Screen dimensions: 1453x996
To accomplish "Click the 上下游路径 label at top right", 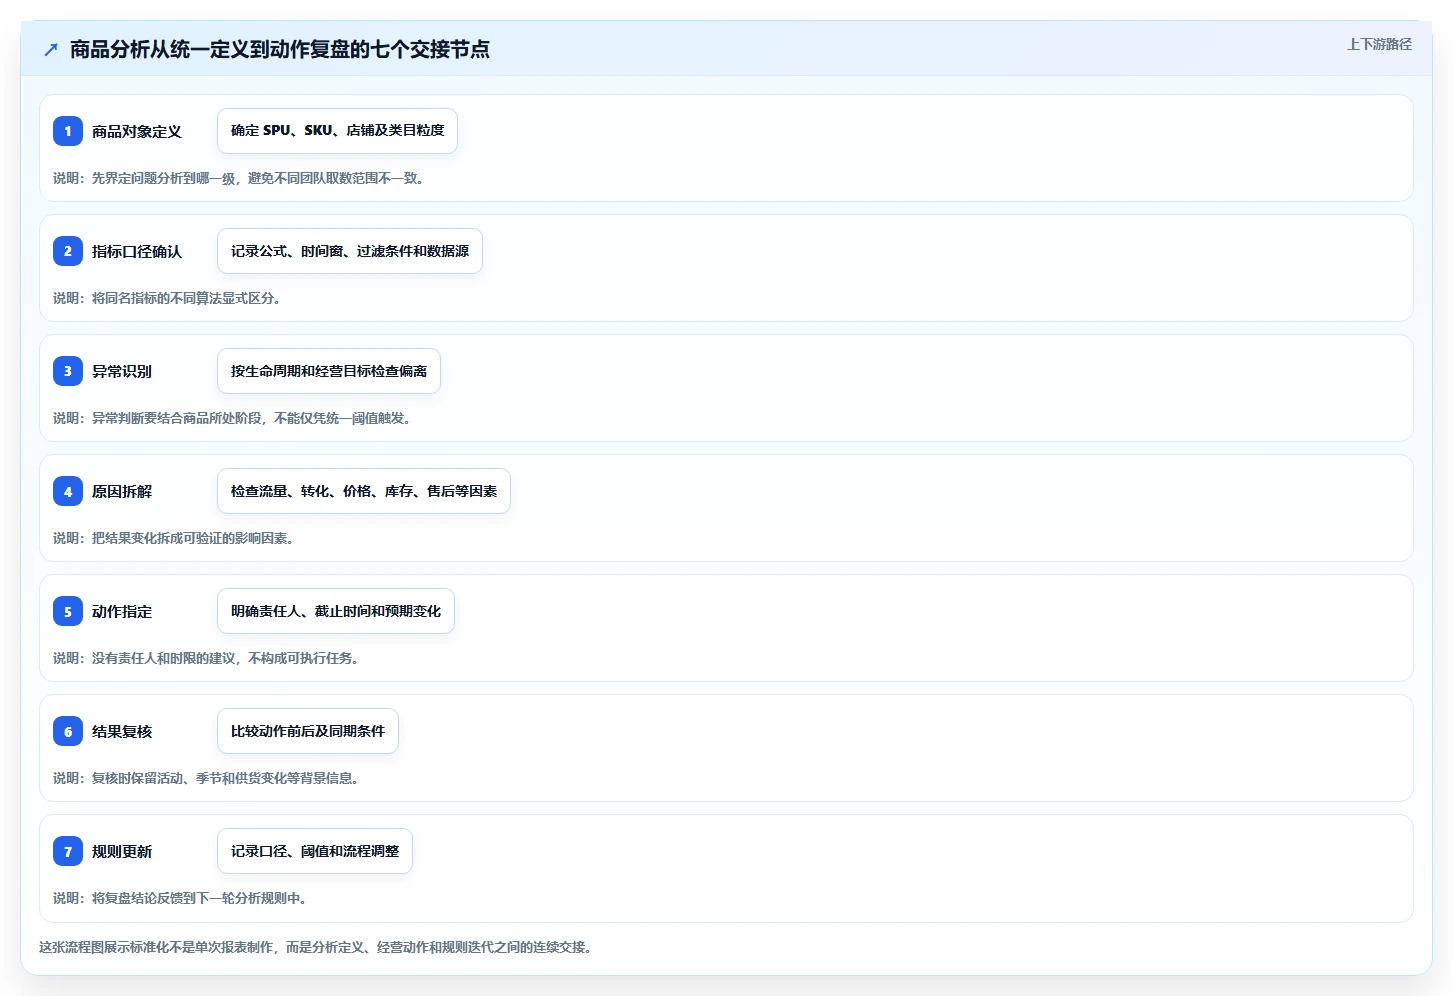I will pyautogui.click(x=1379, y=44).
